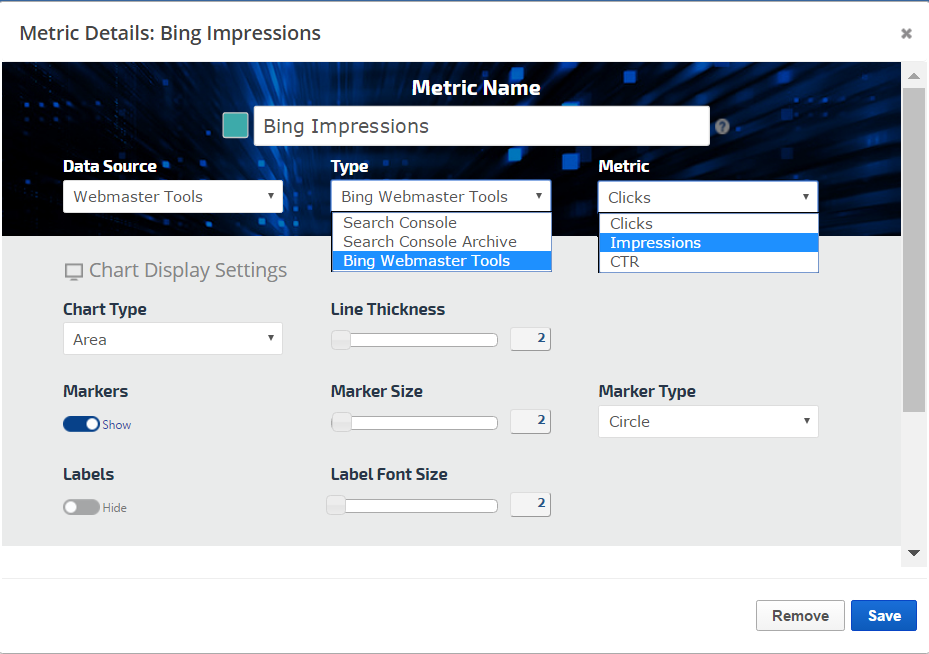Open the teal metric color swatch

(235, 125)
